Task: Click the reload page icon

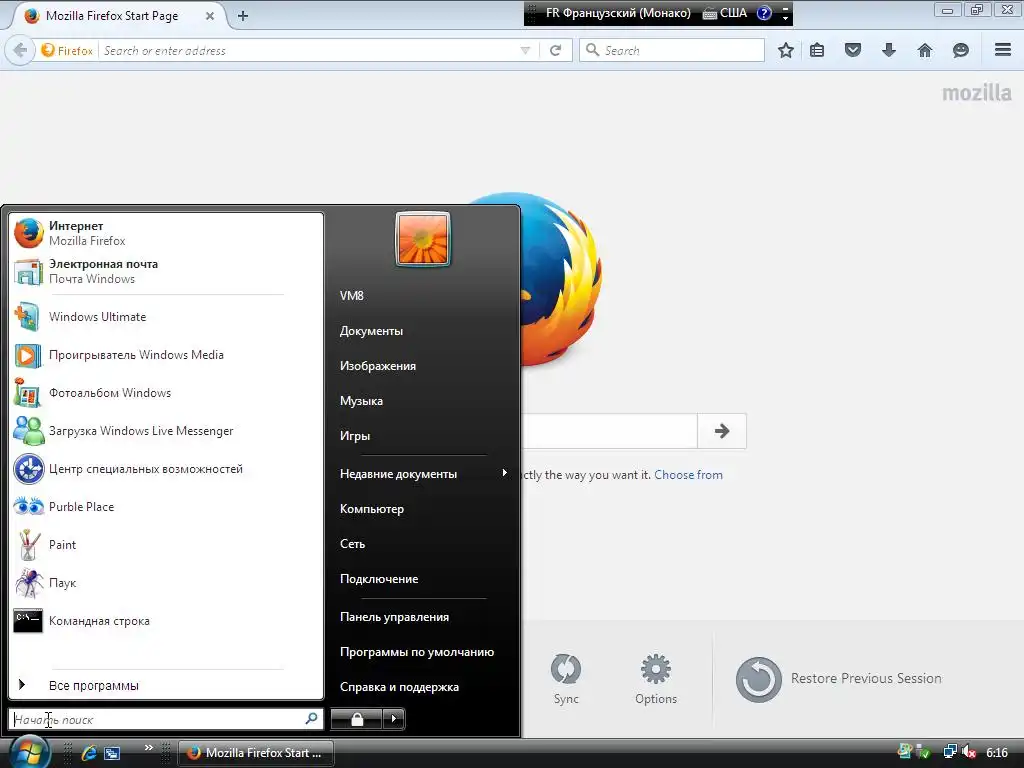Action: [x=556, y=50]
